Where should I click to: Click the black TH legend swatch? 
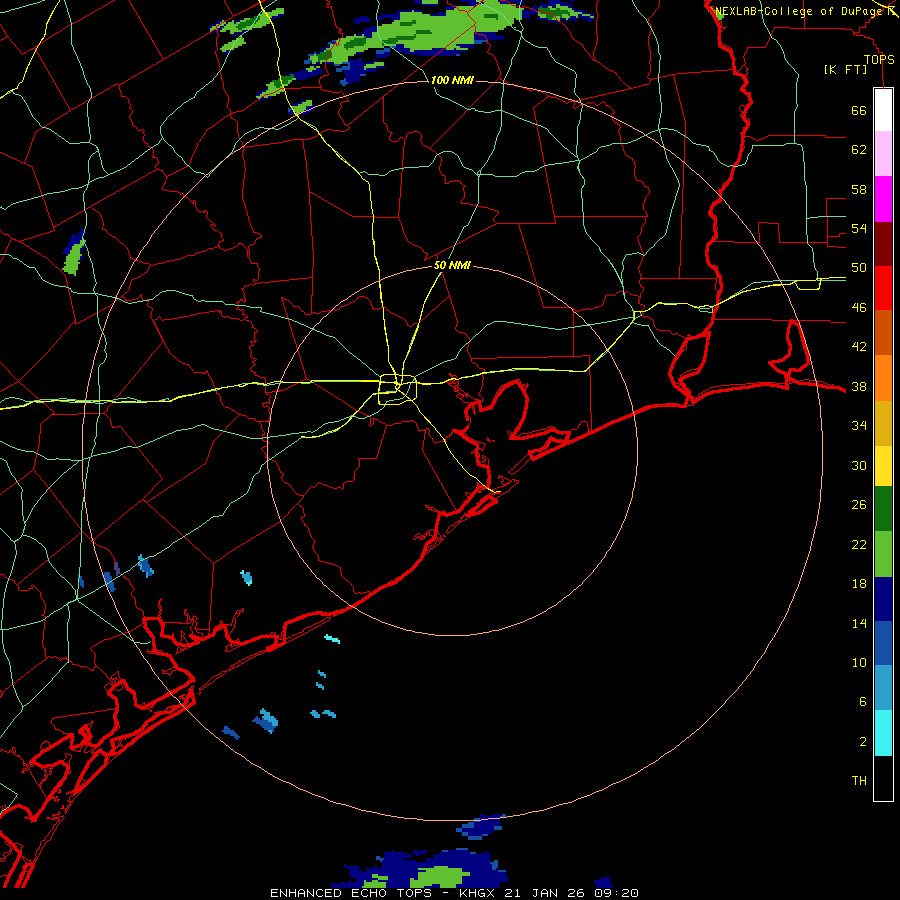(883, 778)
